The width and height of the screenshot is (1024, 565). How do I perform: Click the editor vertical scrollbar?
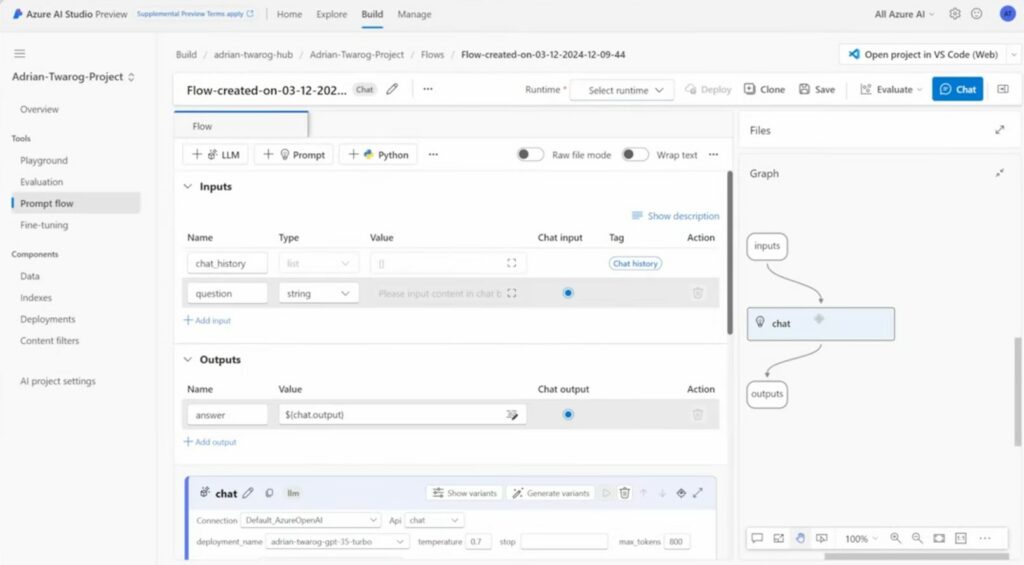pos(730,253)
